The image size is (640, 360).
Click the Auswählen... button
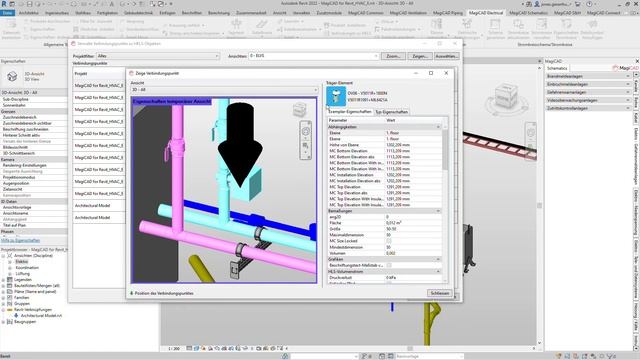tap(447, 56)
